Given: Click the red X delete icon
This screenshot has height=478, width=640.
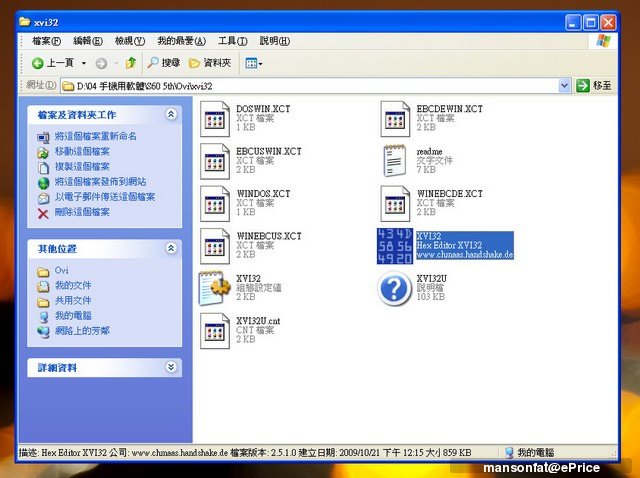Looking at the screenshot, I should [43, 213].
